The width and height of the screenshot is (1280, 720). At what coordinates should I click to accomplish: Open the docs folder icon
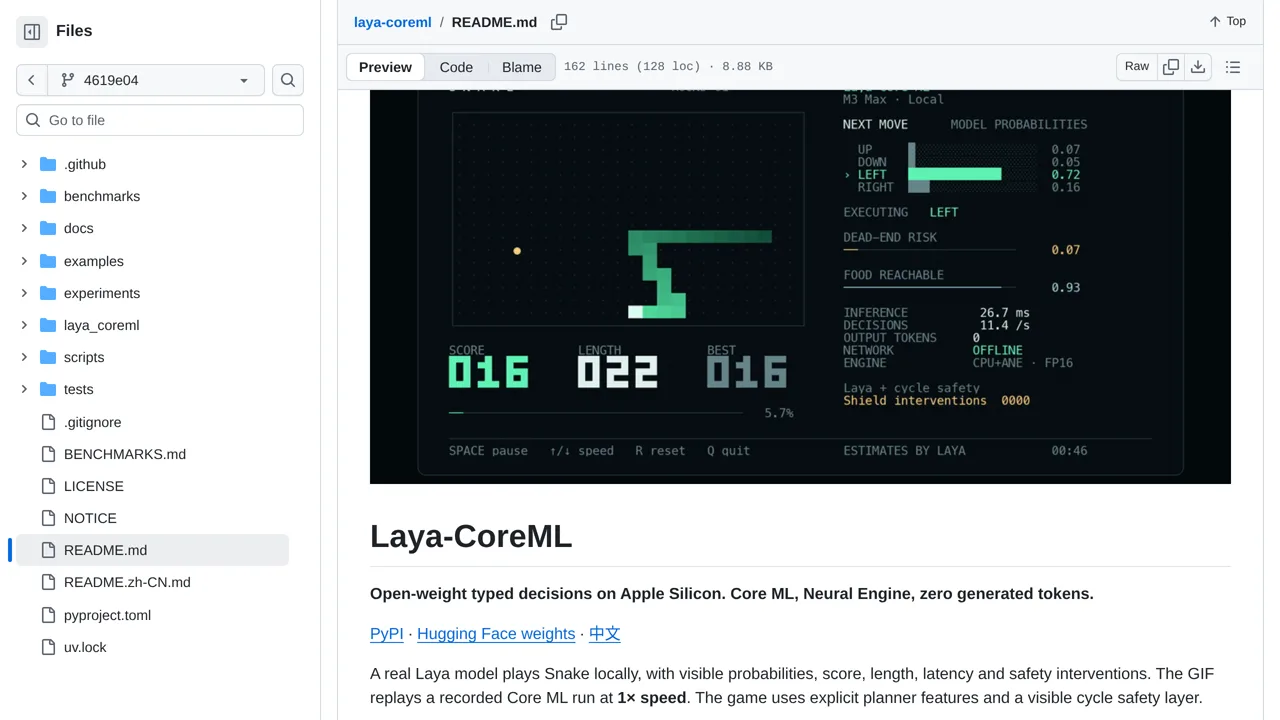(48, 228)
